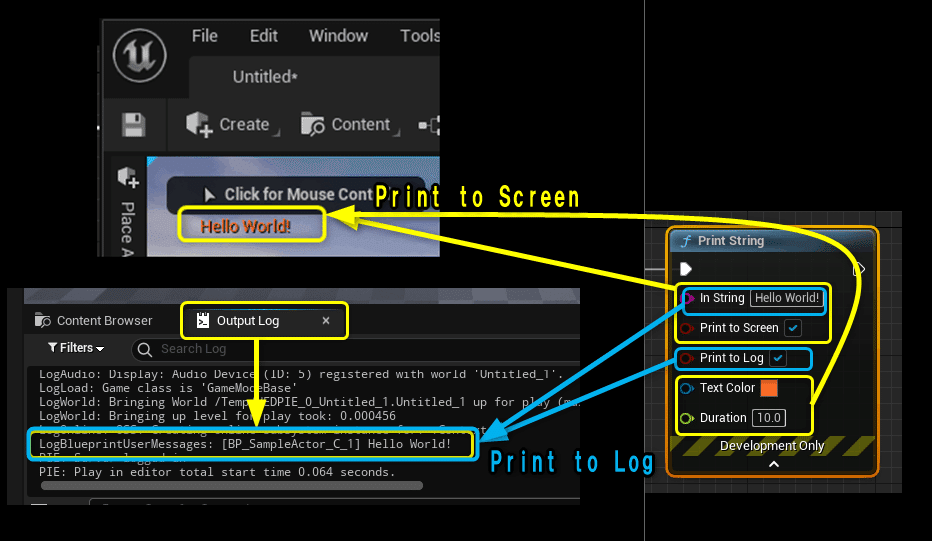The image size is (932, 541).
Task: Click the horizontal scrollbar in Output Log
Action: pos(232,486)
